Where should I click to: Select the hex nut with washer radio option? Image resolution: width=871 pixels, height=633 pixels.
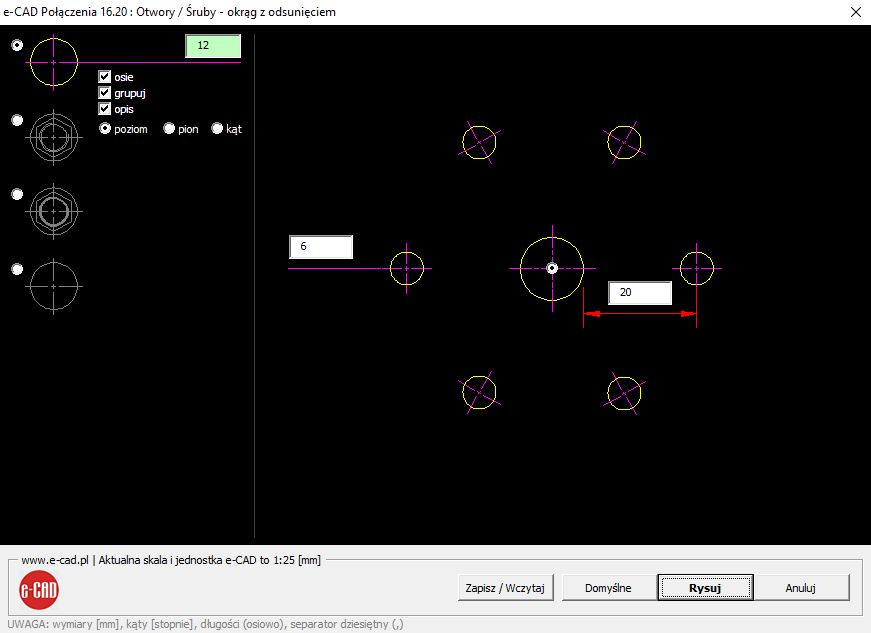point(17,194)
